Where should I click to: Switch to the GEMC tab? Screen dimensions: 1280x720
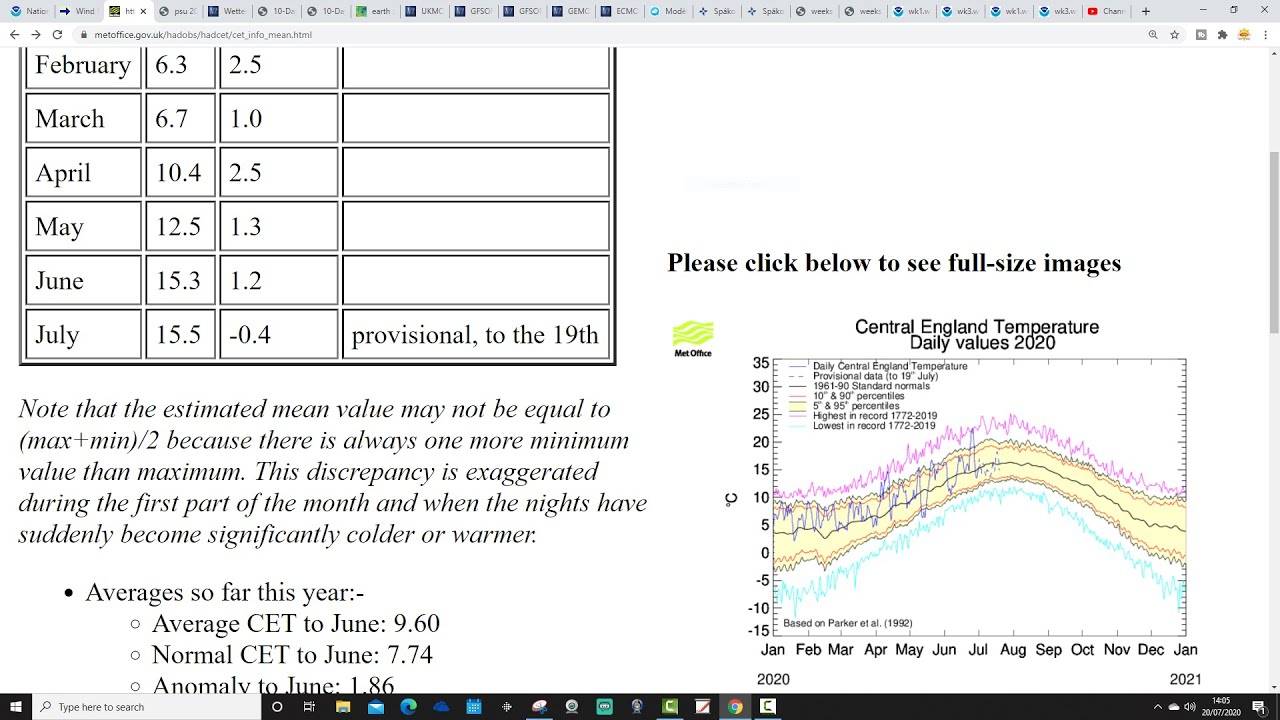coord(572,11)
